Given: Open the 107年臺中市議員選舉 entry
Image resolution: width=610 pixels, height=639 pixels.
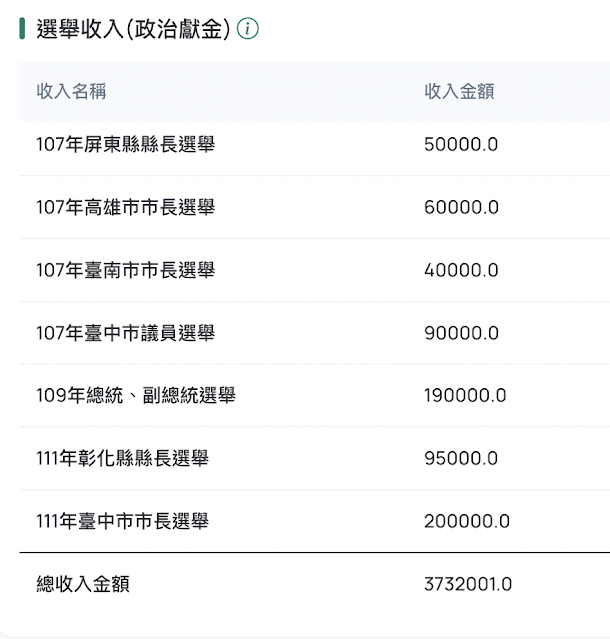Looking at the screenshot, I should coord(314,333).
